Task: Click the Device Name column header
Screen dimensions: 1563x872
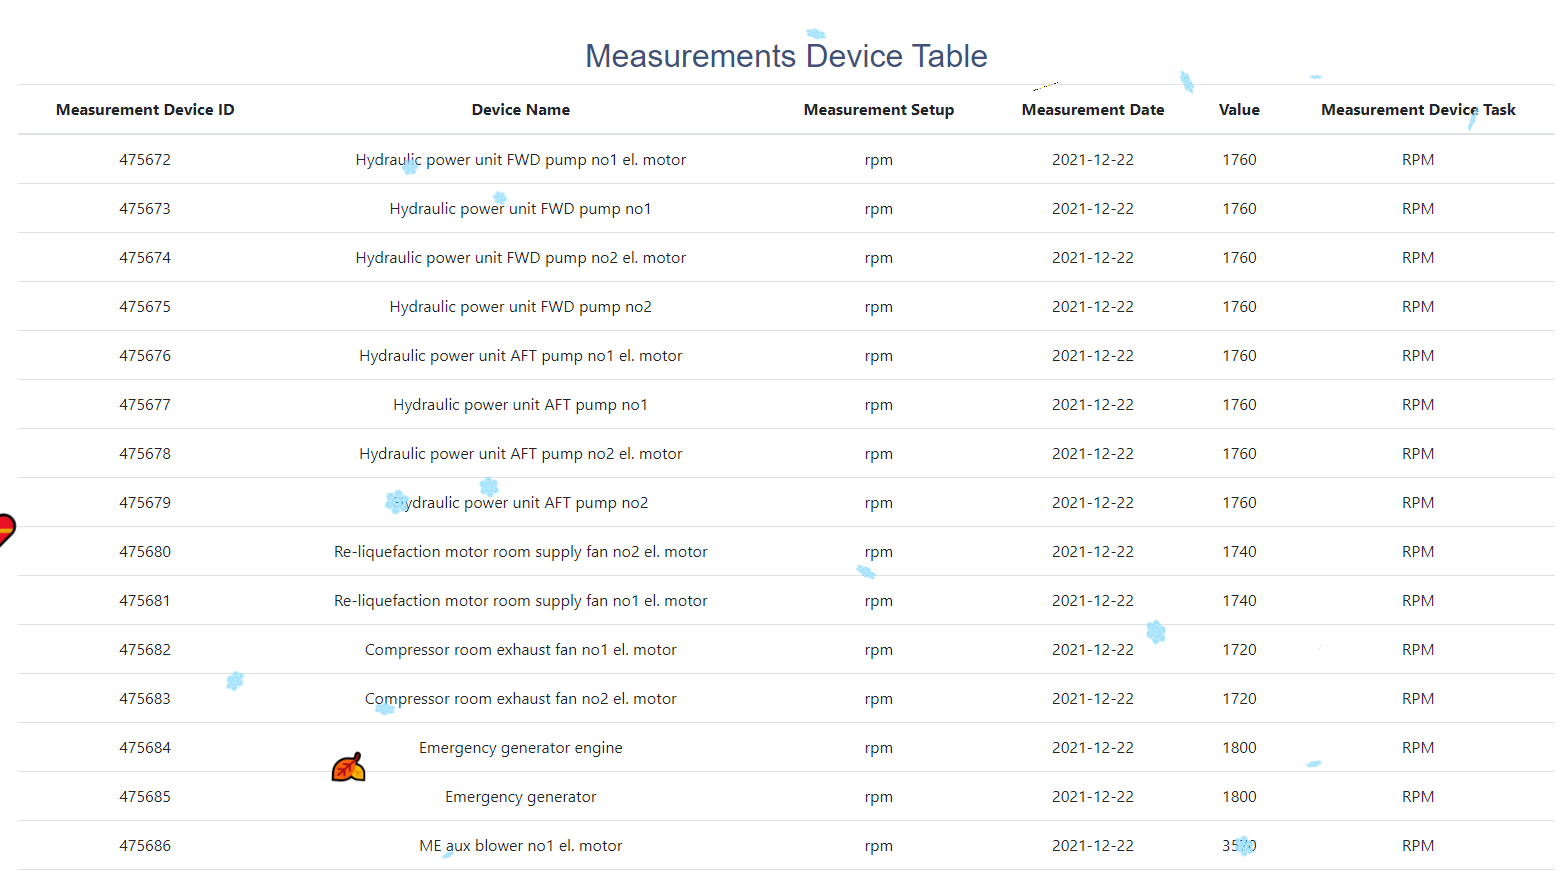Action: (x=520, y=110)
